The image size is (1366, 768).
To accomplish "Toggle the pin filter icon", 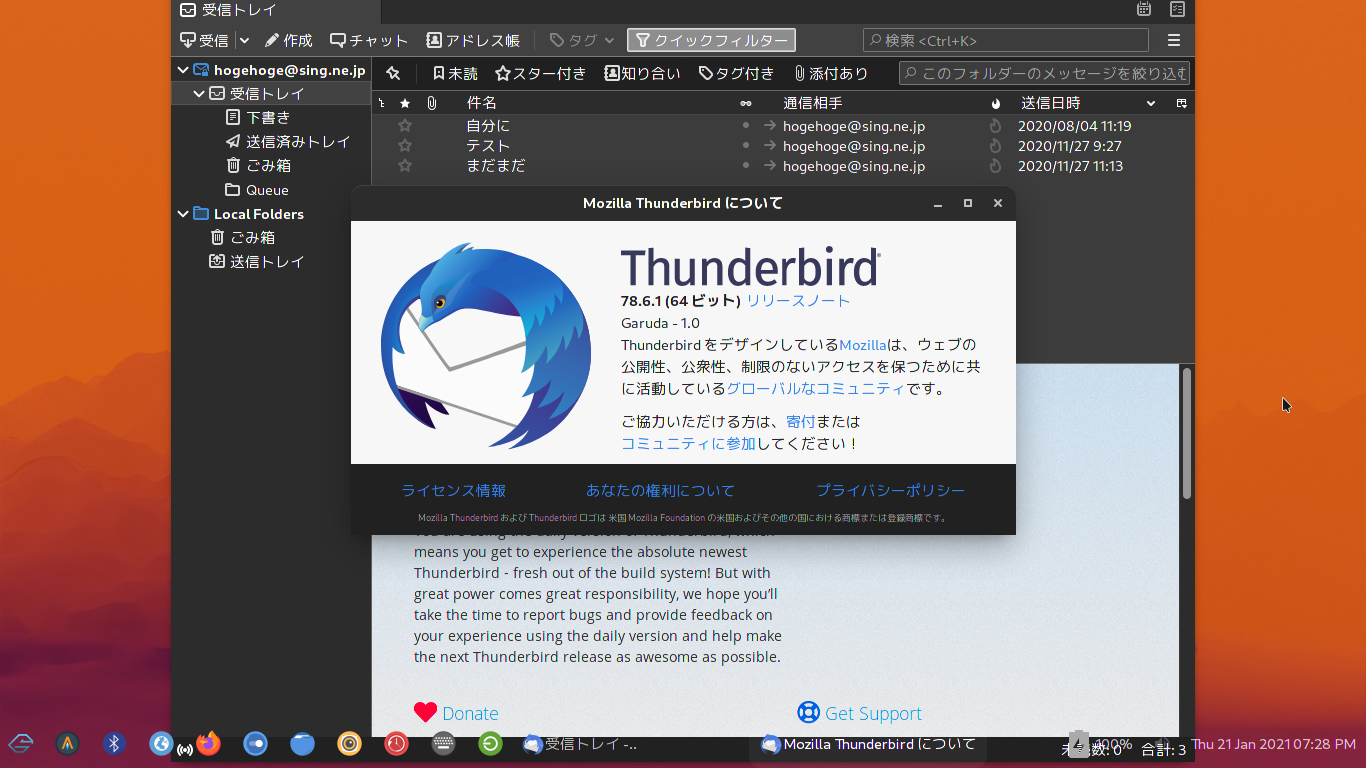I will pos(393,73).
